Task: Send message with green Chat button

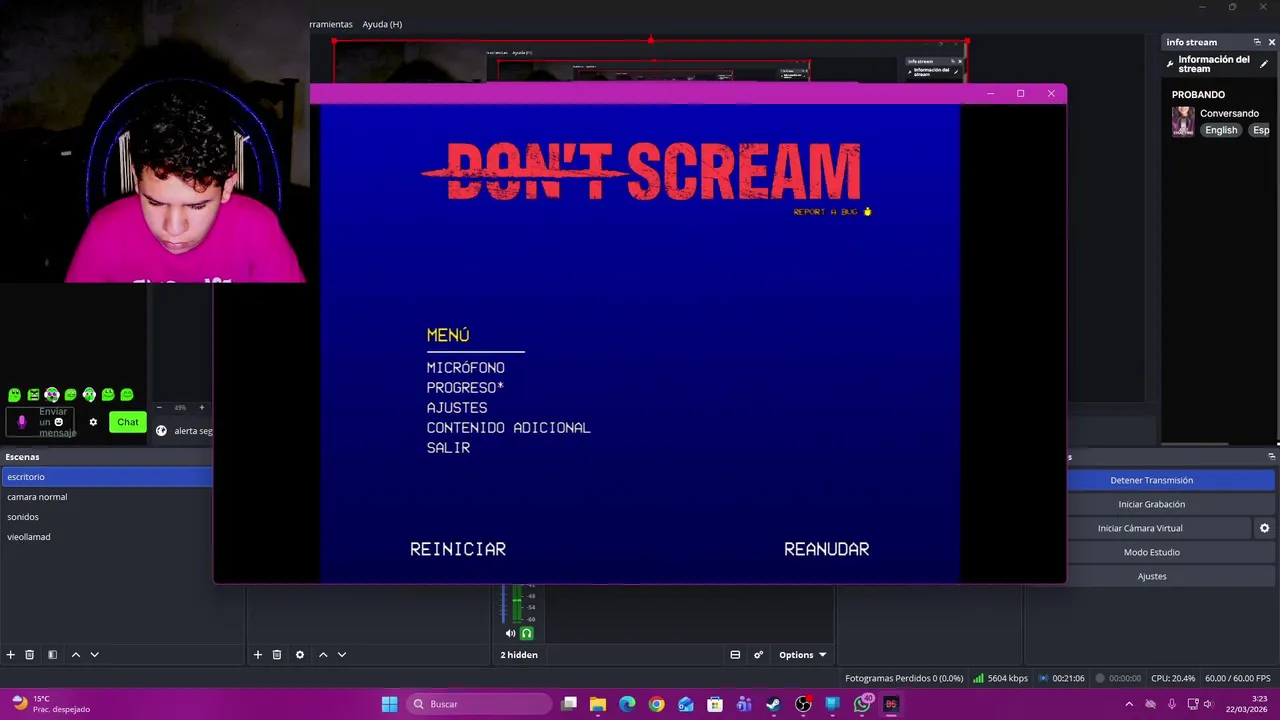Action: click(x=128, y=422)
